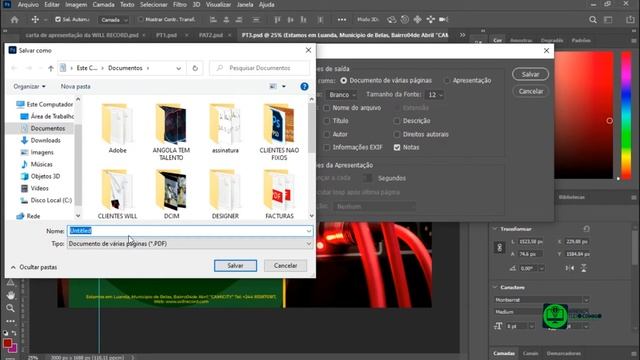Select the Move tool icon in options bar
Viewport: 640px width, 360px height.
point(36,20)
